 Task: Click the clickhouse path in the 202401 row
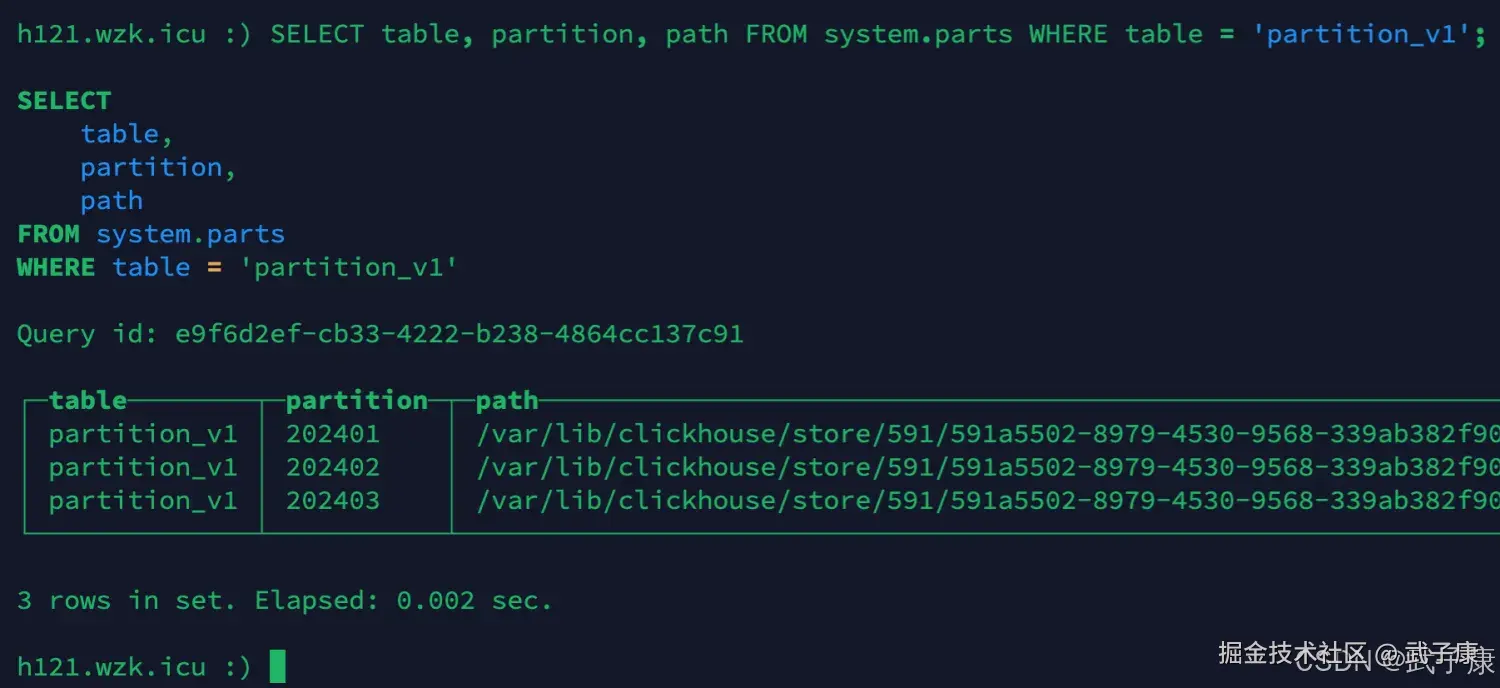coord(987,434)
